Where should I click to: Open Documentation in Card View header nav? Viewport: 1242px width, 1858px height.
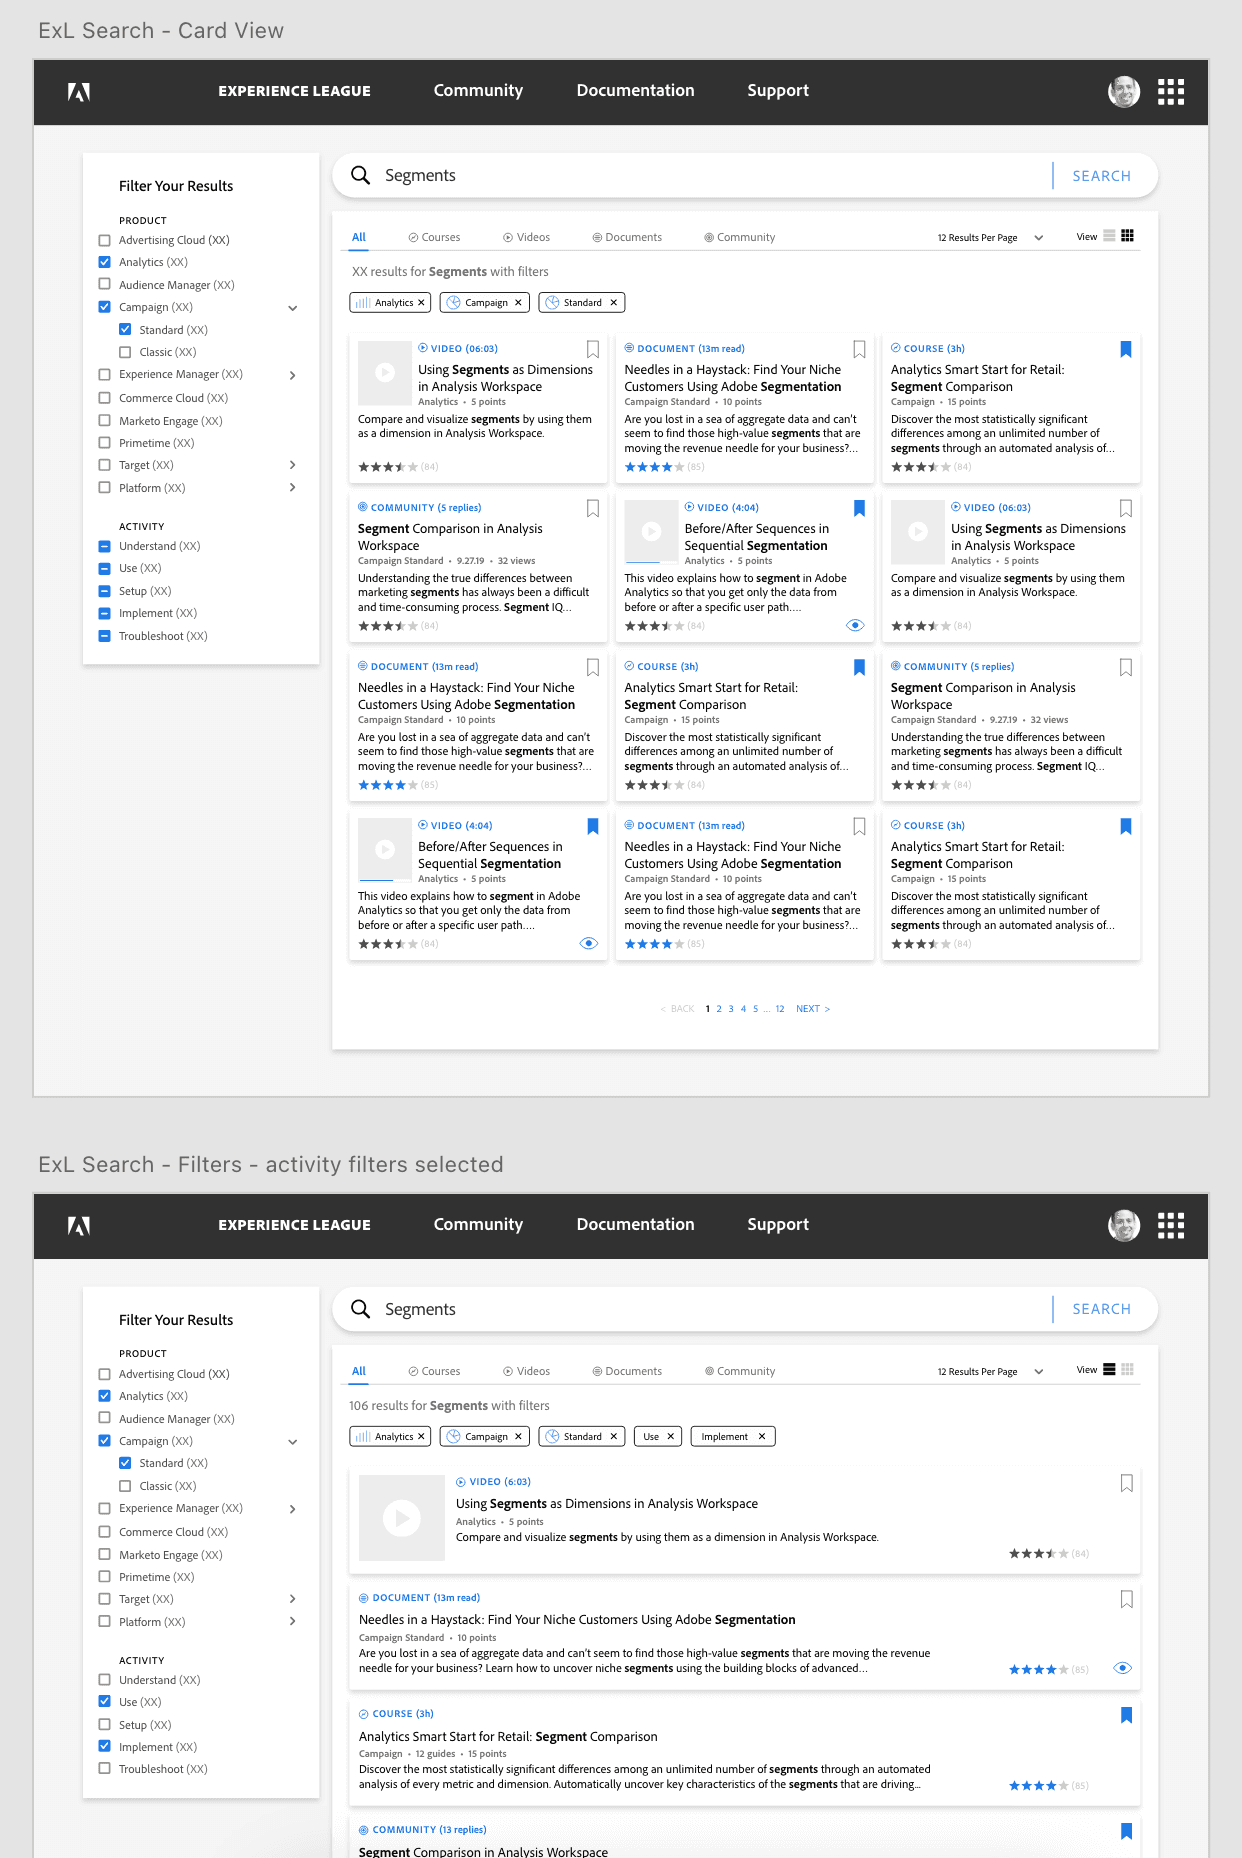[636, 90]
